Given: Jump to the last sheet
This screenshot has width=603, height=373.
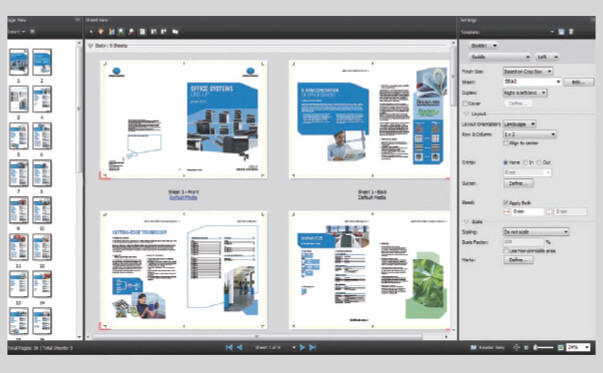Looking at the screenshot, I should tap(313, 347).
